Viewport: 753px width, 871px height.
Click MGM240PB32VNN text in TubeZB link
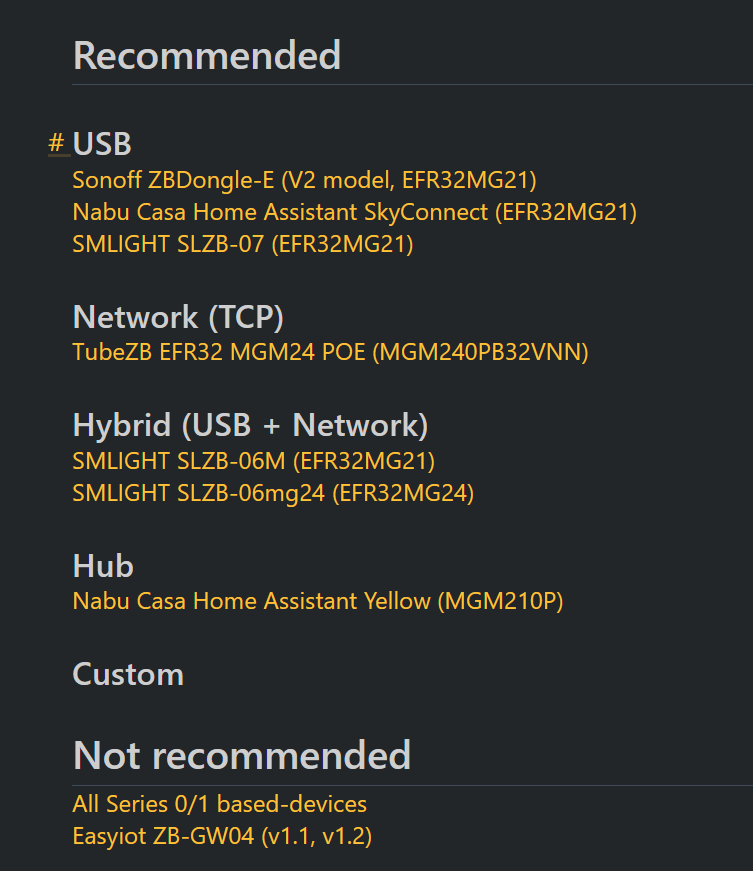[x=480, y=352]
